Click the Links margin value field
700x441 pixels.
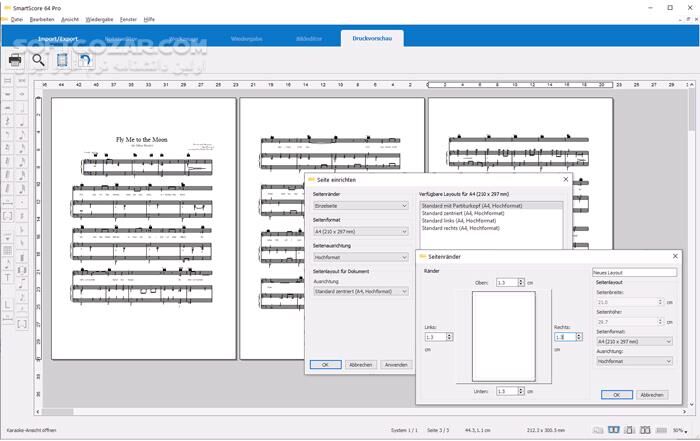point(435,337)
